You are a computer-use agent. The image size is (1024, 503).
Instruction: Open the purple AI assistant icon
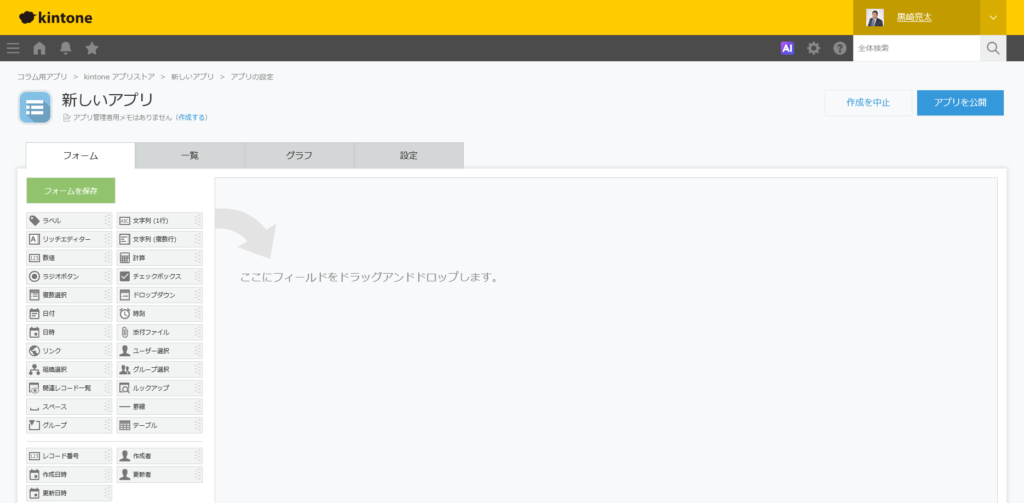[x=787, y=48]
